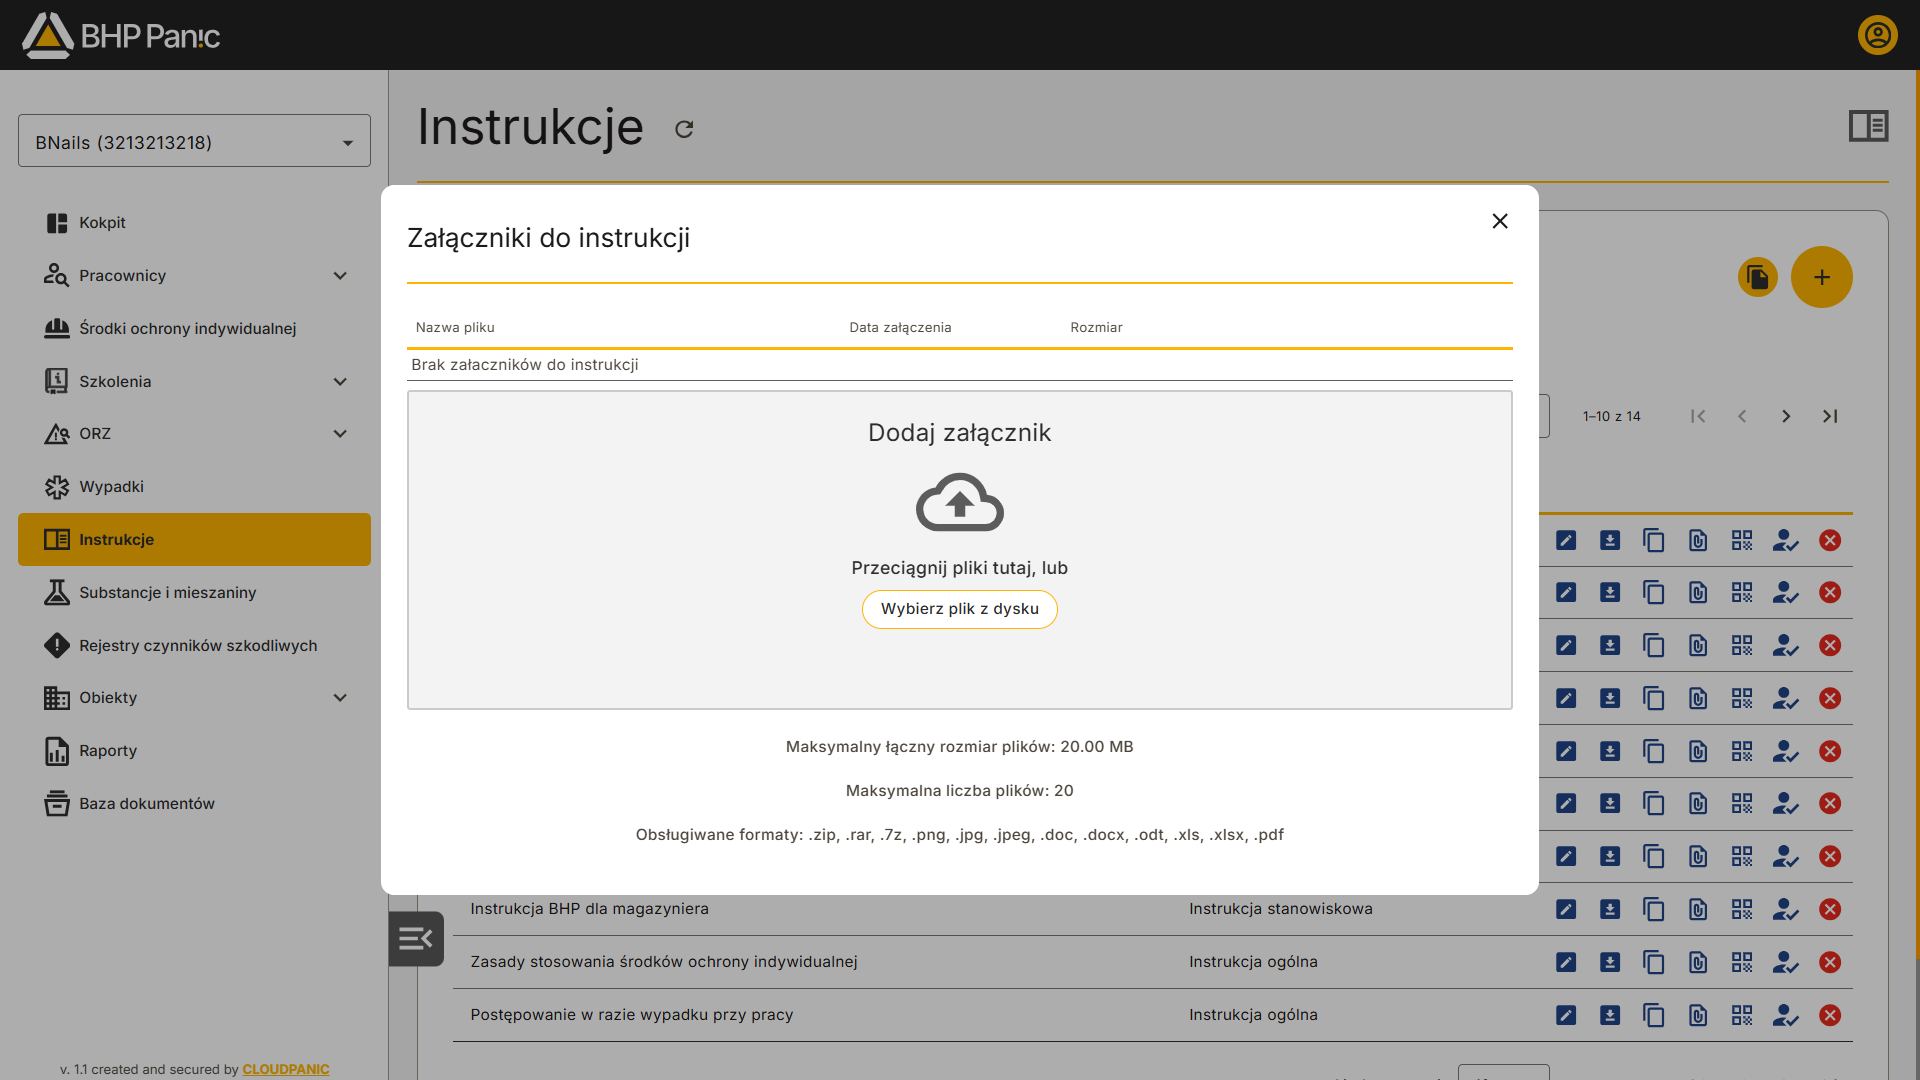Show QR code for Instrukcja BHP dla magazyniera
The image size is (1920, 1080).
1742,909
